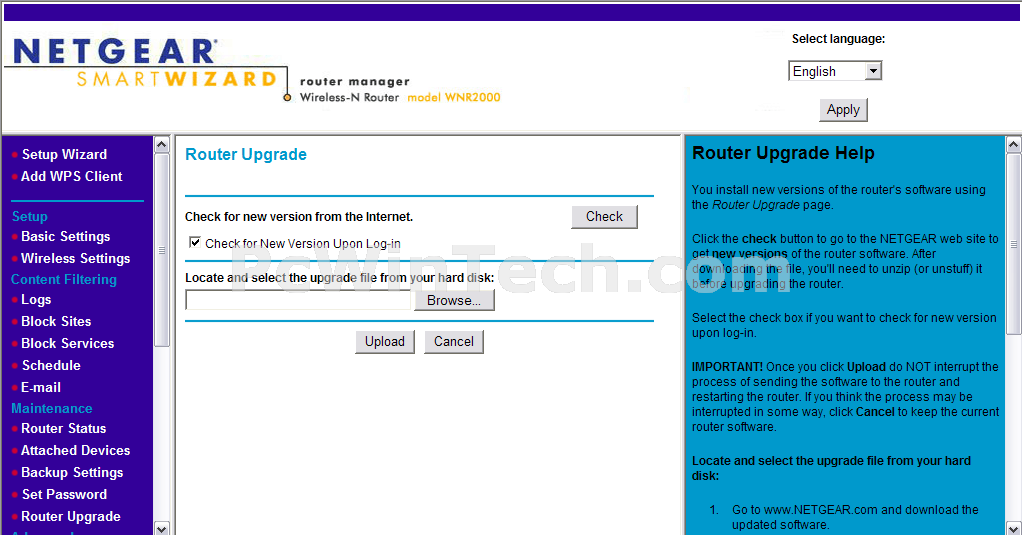Click the Upload button
Screen dimensions: 1022x535
pyautogui.click(x=385, y=342)
